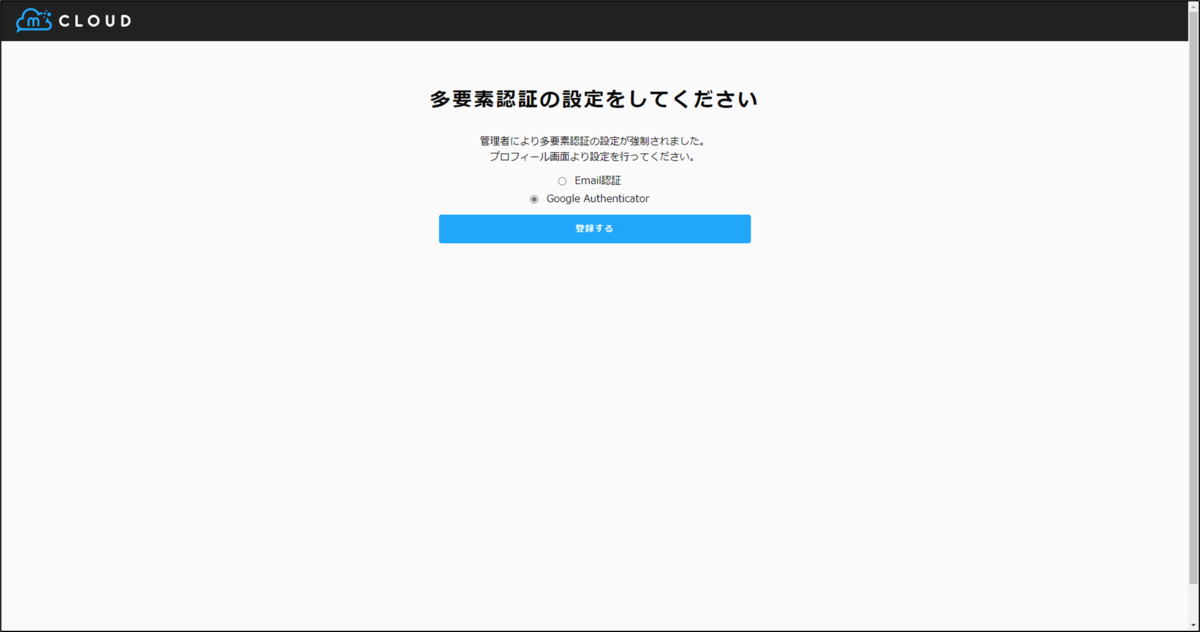Click the blue registration button

coord(594,228)
